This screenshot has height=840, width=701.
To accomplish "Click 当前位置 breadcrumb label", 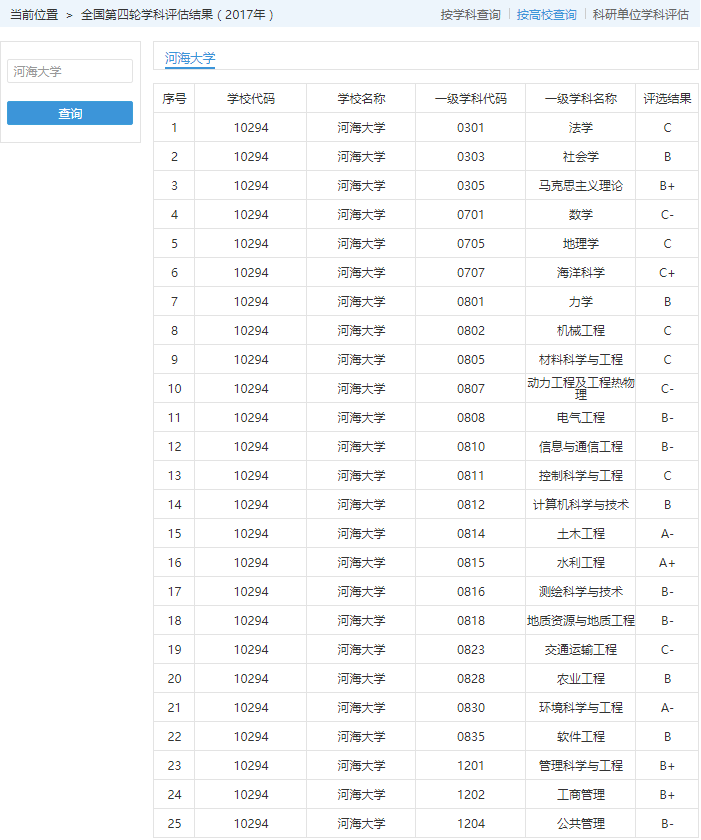I will click(x=34, y=14).
